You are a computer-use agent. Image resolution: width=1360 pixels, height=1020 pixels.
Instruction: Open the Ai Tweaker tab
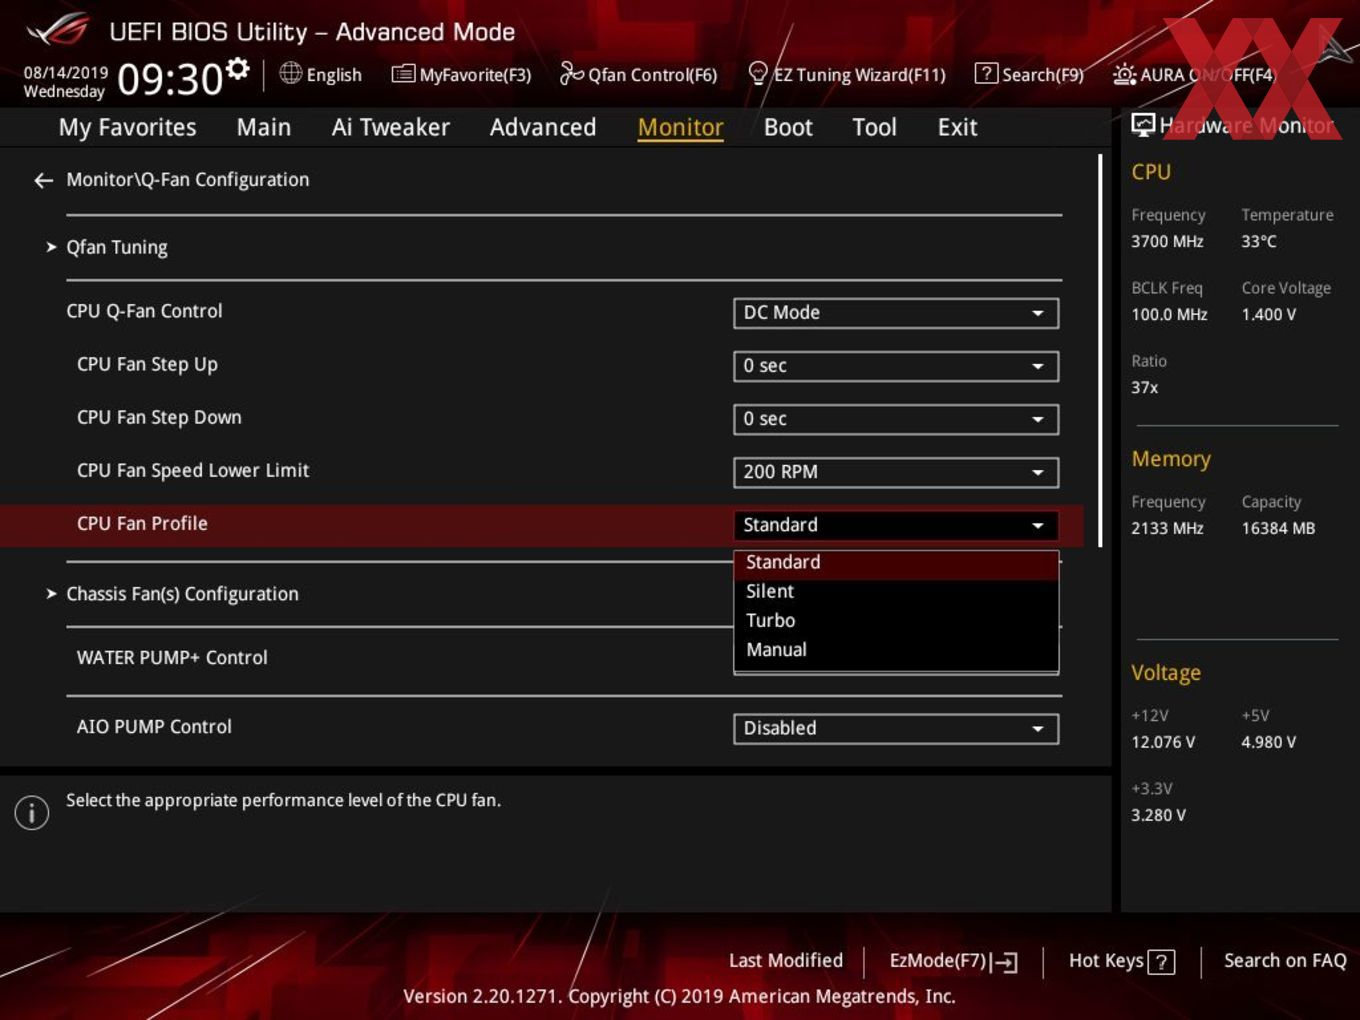pyautogui.click(x=390, y=127)
